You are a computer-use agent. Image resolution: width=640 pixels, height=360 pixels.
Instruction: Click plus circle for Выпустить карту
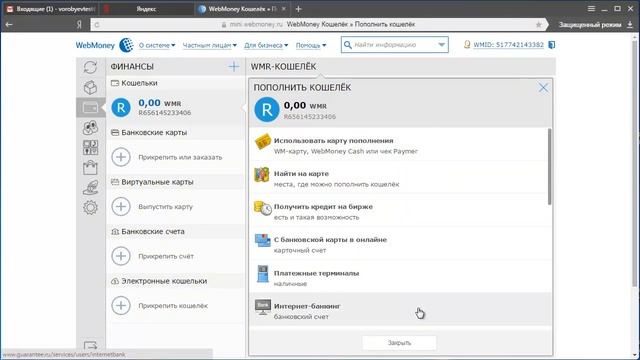(x=121, y=207)
